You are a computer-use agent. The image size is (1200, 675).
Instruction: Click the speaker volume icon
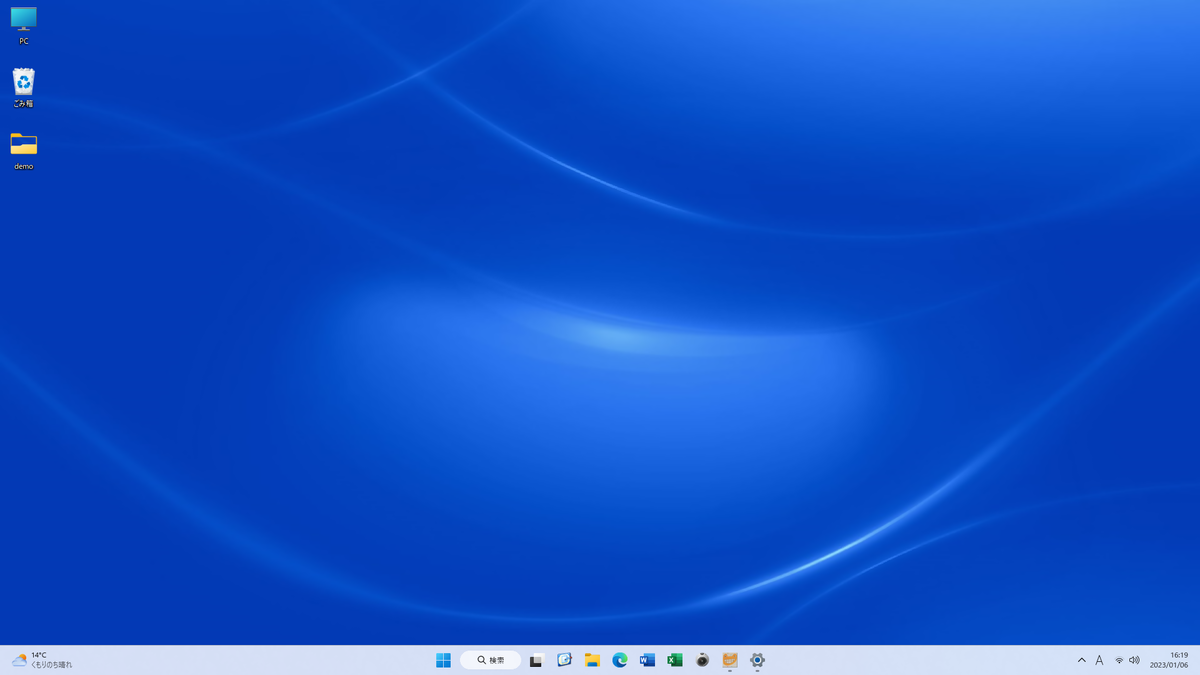click(x=1134, y=660)
